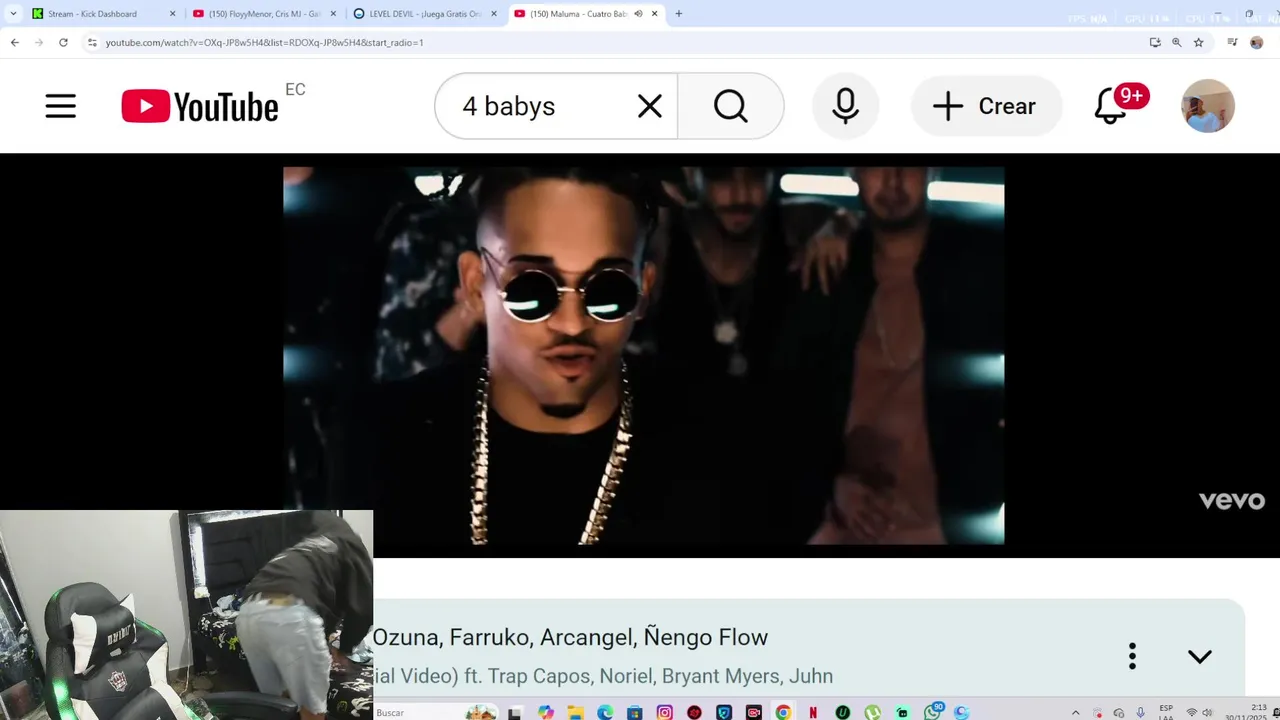
Task: Show hidden system tray icons chevron
Action: coord(1076,713)
